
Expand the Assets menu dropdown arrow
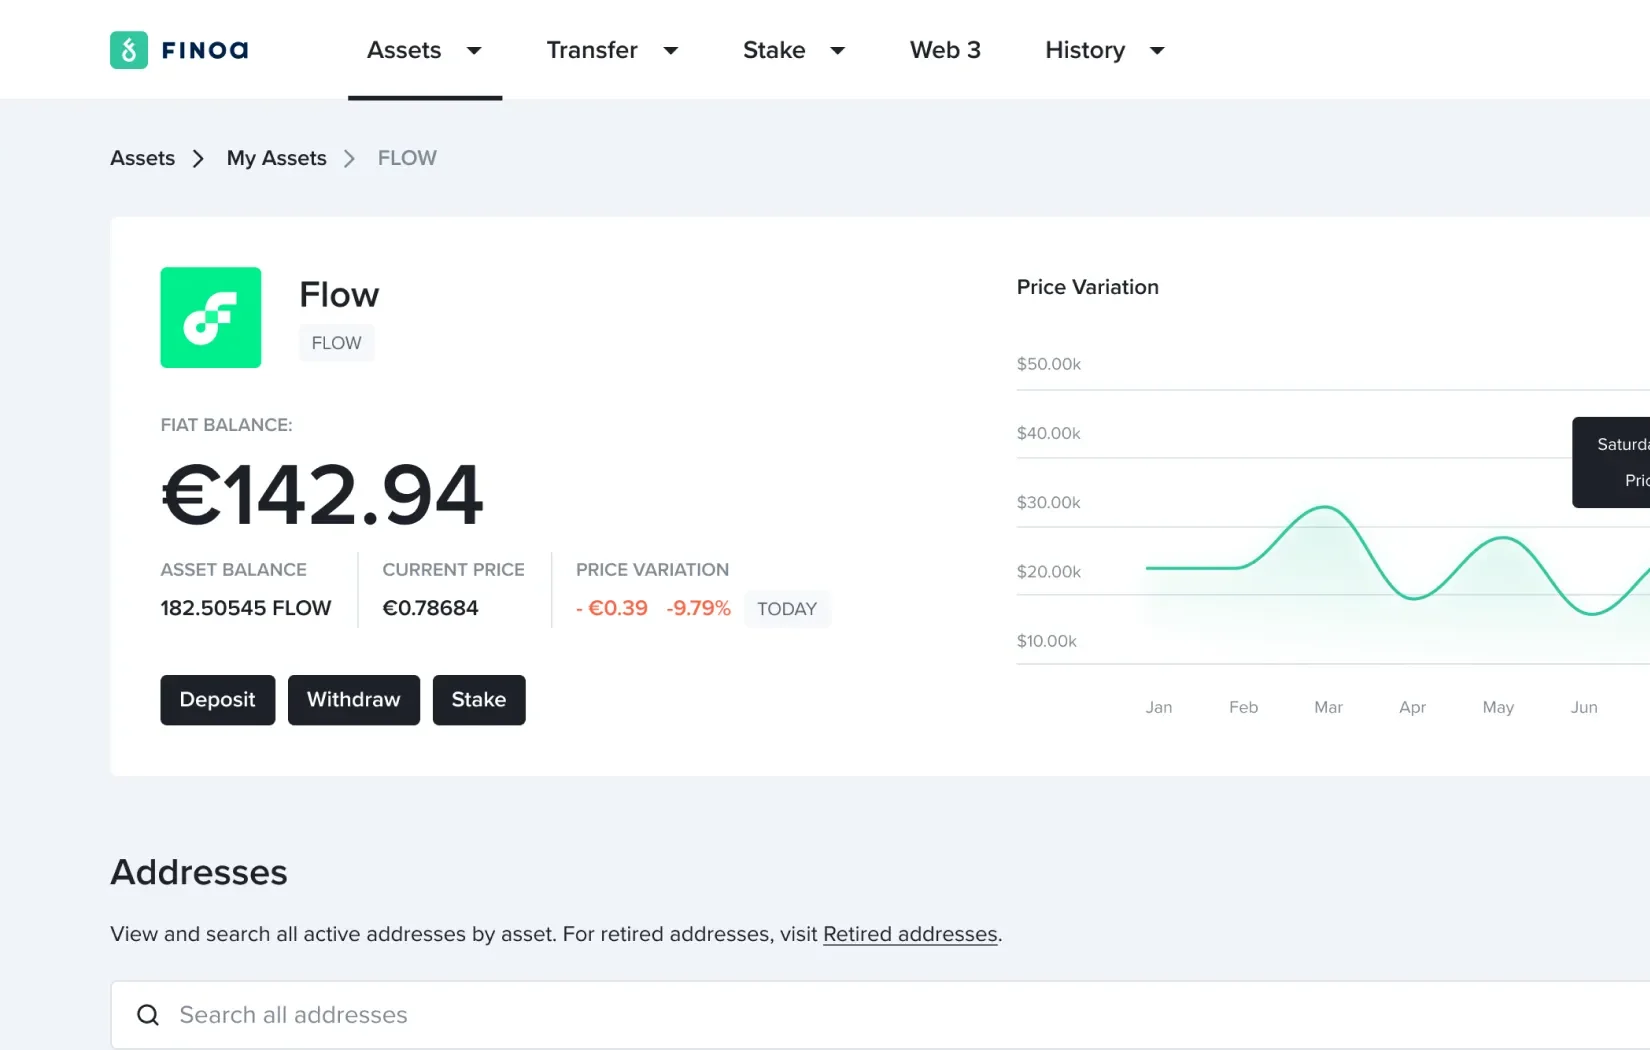pyautogui.click(x=475, y=50)
